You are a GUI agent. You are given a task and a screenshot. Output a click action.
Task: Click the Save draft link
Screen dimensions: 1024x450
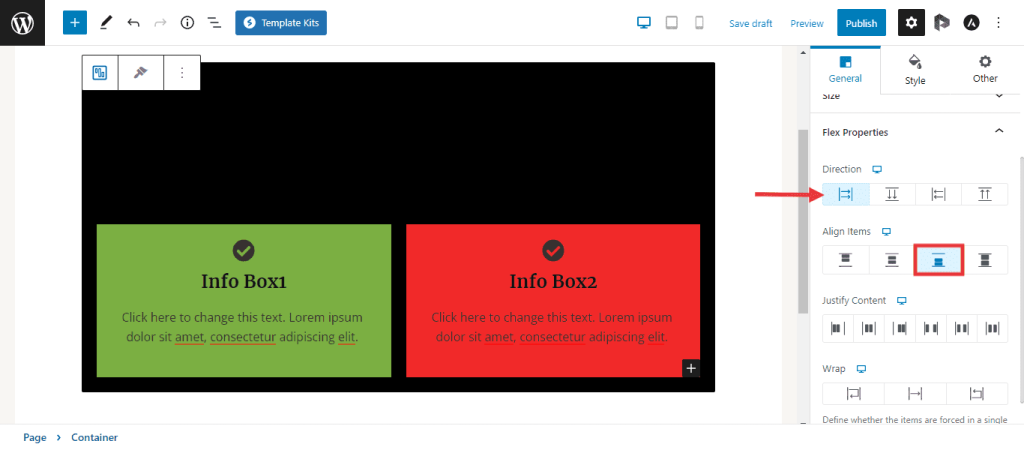tap(750, 23)
